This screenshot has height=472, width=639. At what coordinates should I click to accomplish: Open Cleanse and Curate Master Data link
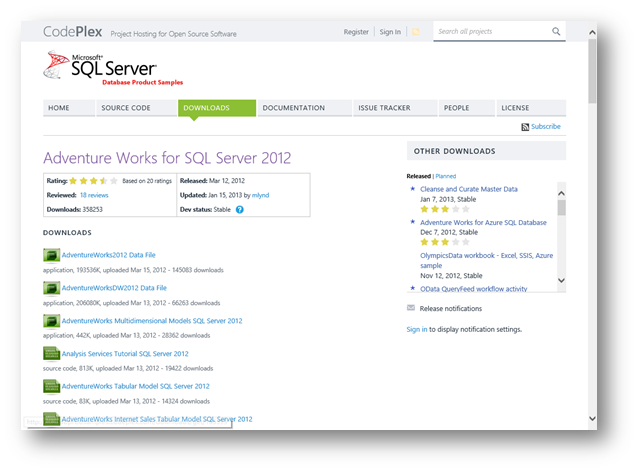click(x=469, y=189)
